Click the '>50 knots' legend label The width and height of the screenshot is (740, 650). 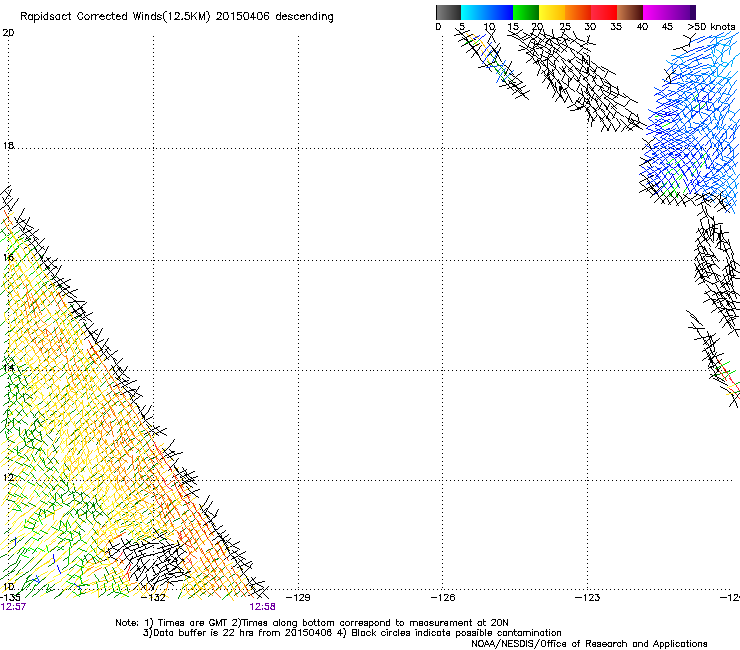point(711,27)
